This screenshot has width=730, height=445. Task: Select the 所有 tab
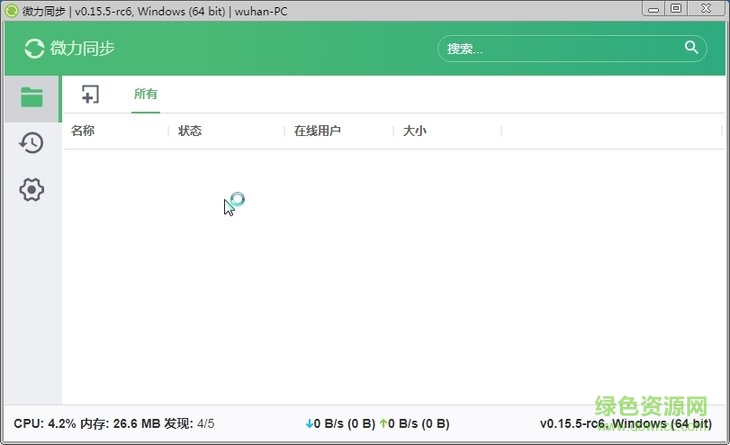[146, 94]
